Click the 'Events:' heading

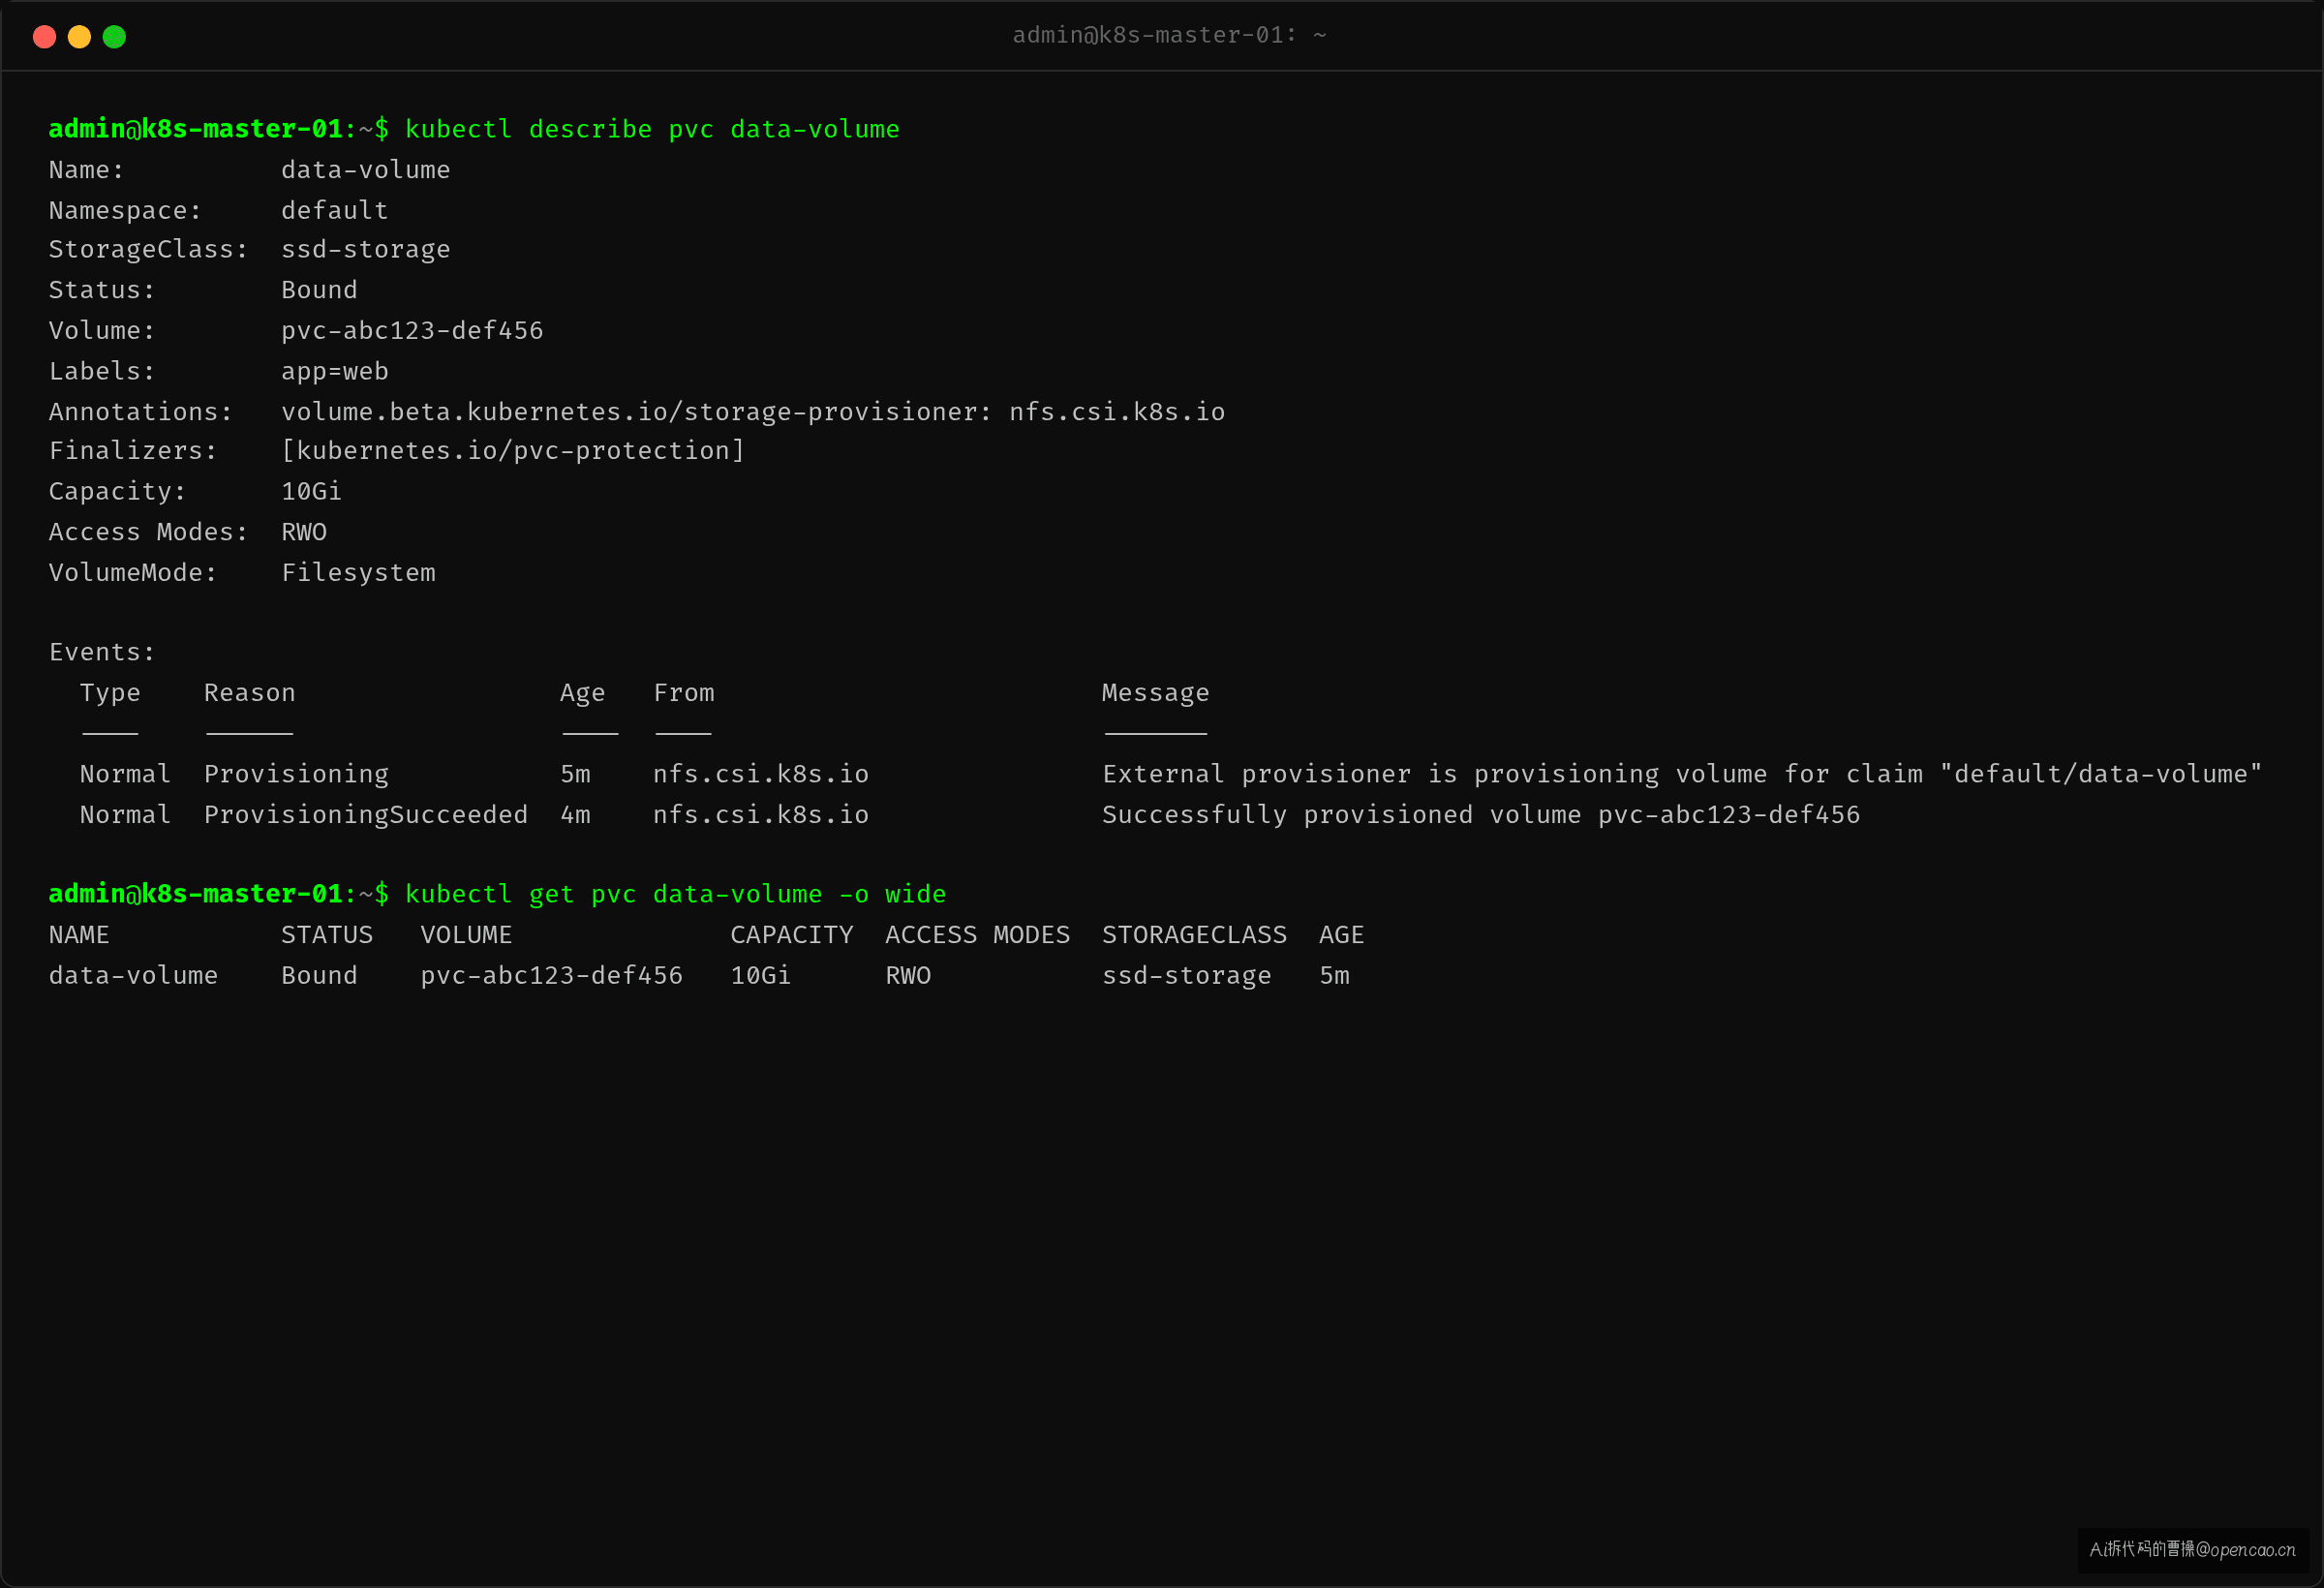point(102,652)
